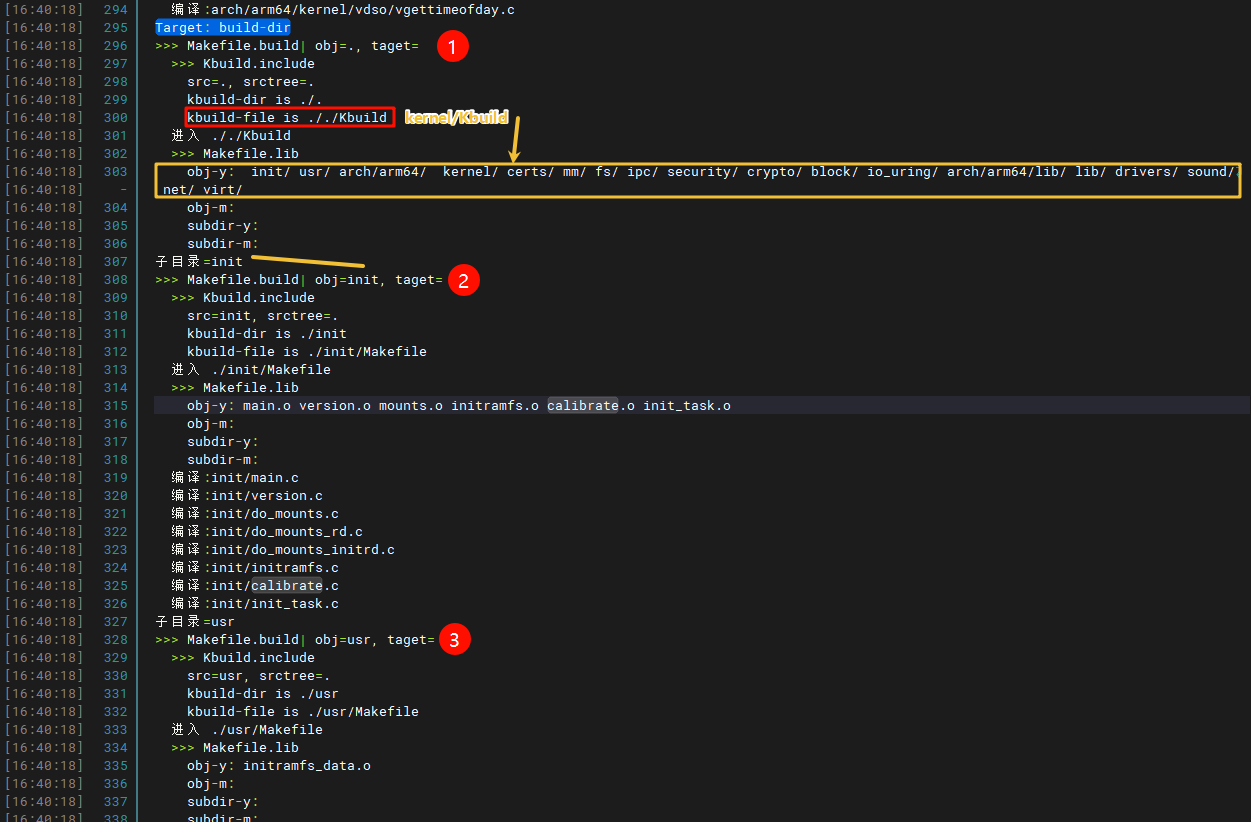Click the '编译:init/main.c' log line
The height and width of the screenshot is (822, 1251).
234,478
